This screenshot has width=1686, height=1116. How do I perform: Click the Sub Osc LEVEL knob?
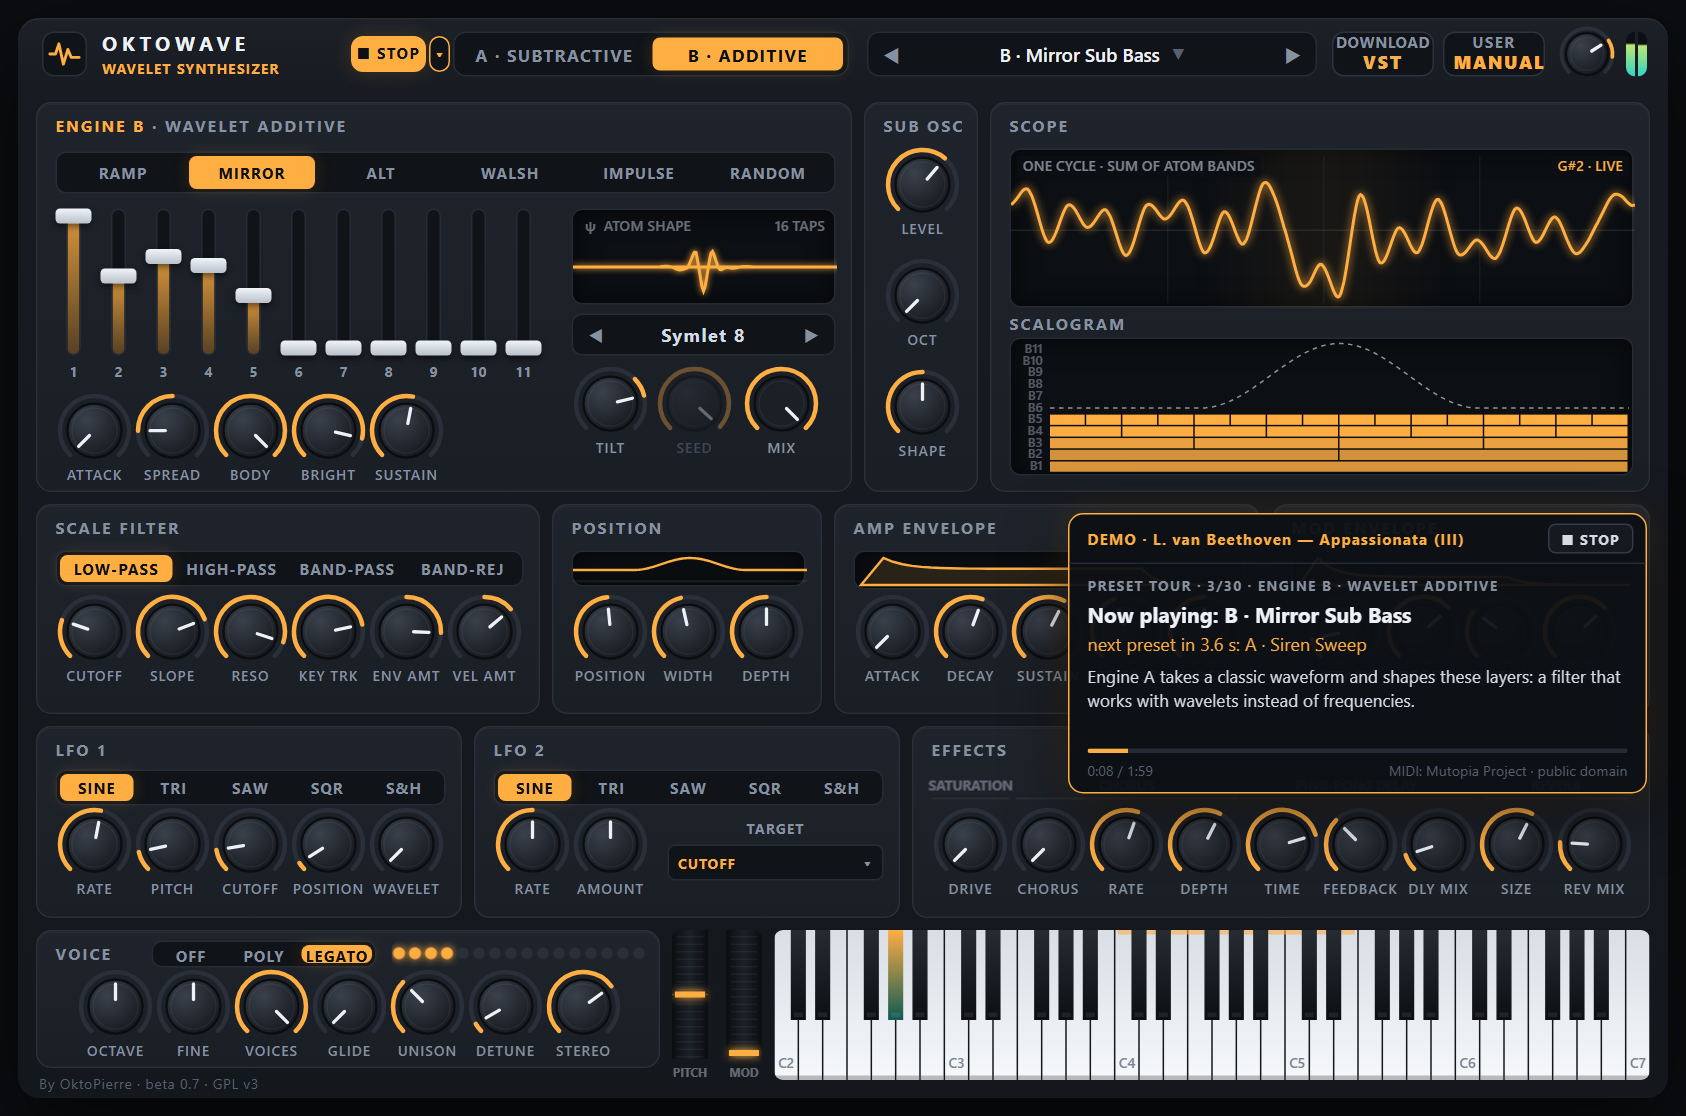coord(921,183)
